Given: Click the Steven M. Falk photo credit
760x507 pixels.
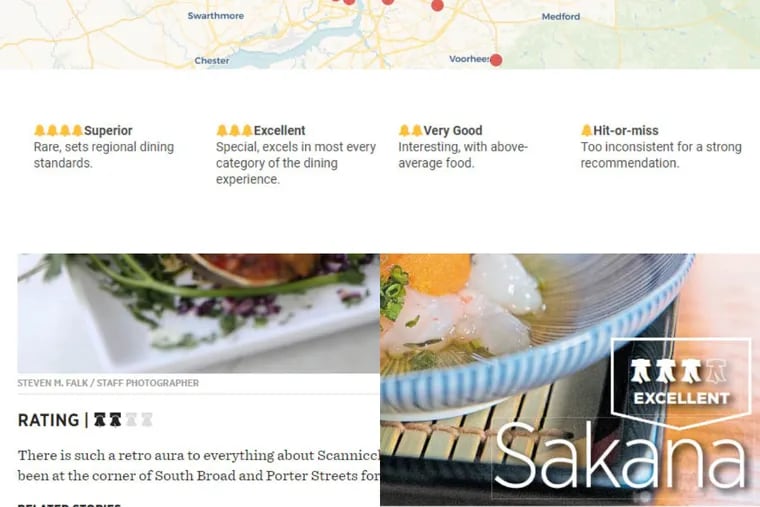Looking at the screenshot, I should [x=108, y=383].
